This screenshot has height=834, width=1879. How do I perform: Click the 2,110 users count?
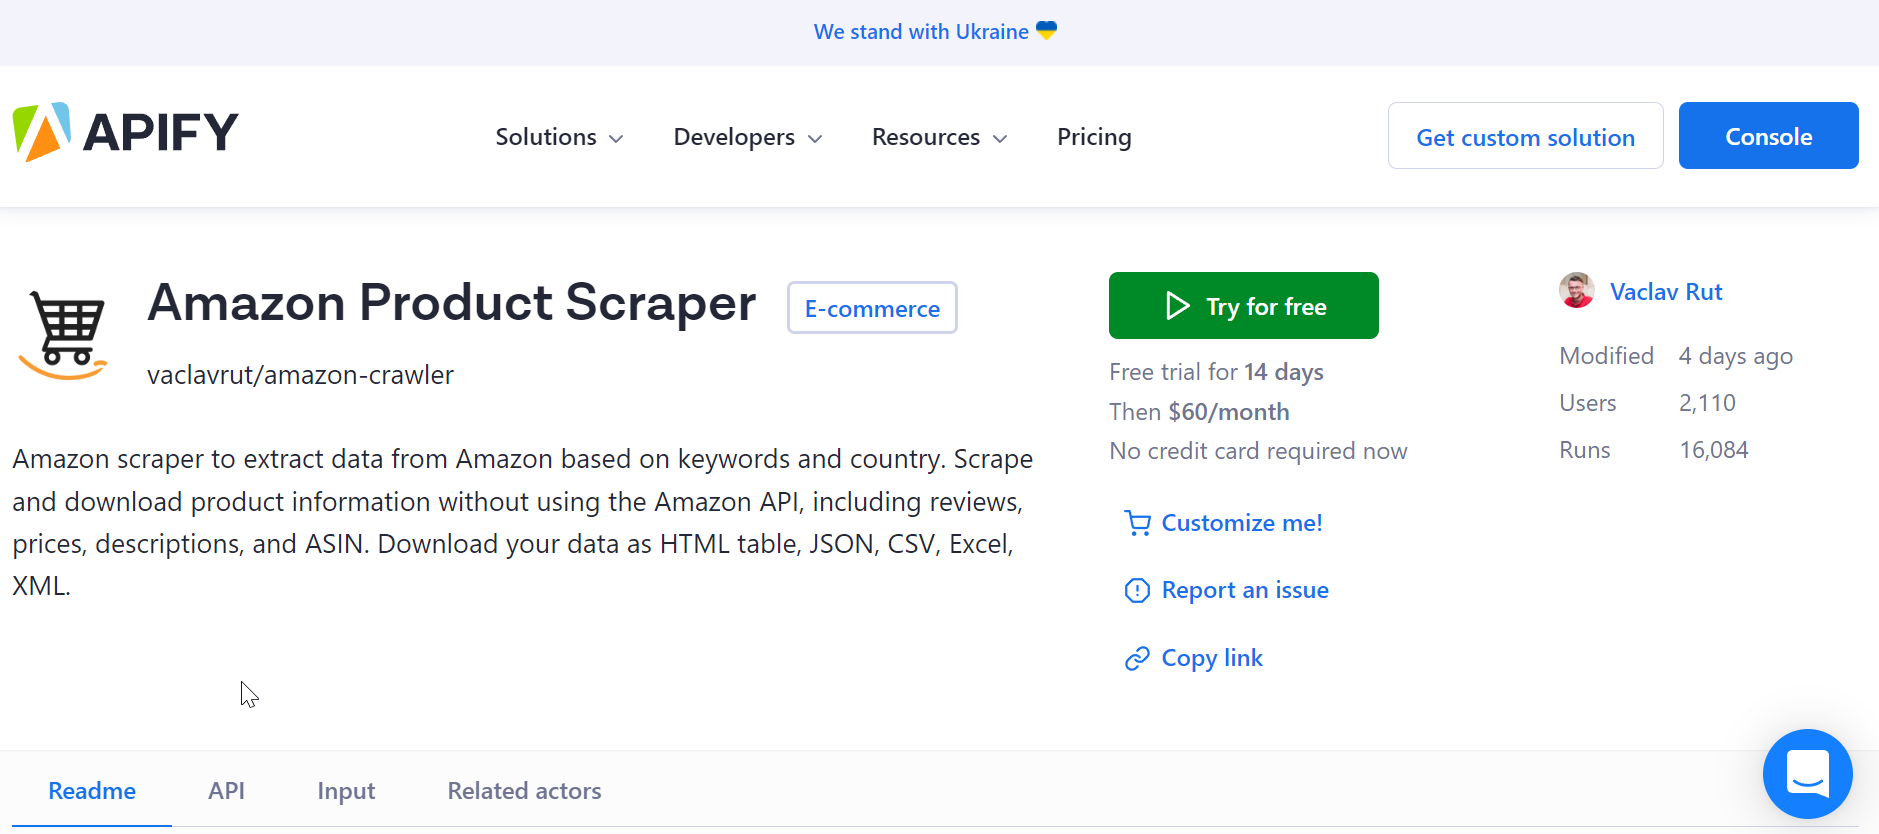1707,403
